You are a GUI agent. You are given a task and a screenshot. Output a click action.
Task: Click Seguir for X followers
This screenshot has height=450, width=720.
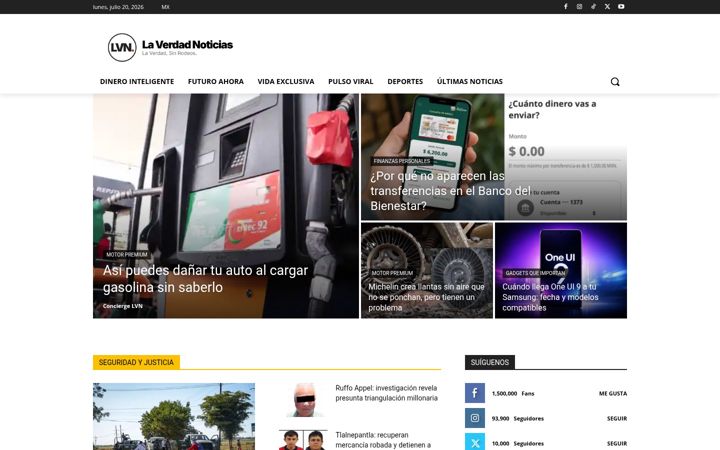point(617,444)
